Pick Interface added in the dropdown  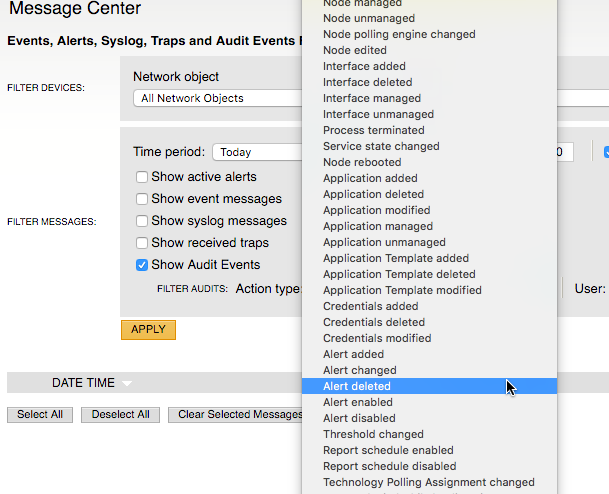pos(429,66)
